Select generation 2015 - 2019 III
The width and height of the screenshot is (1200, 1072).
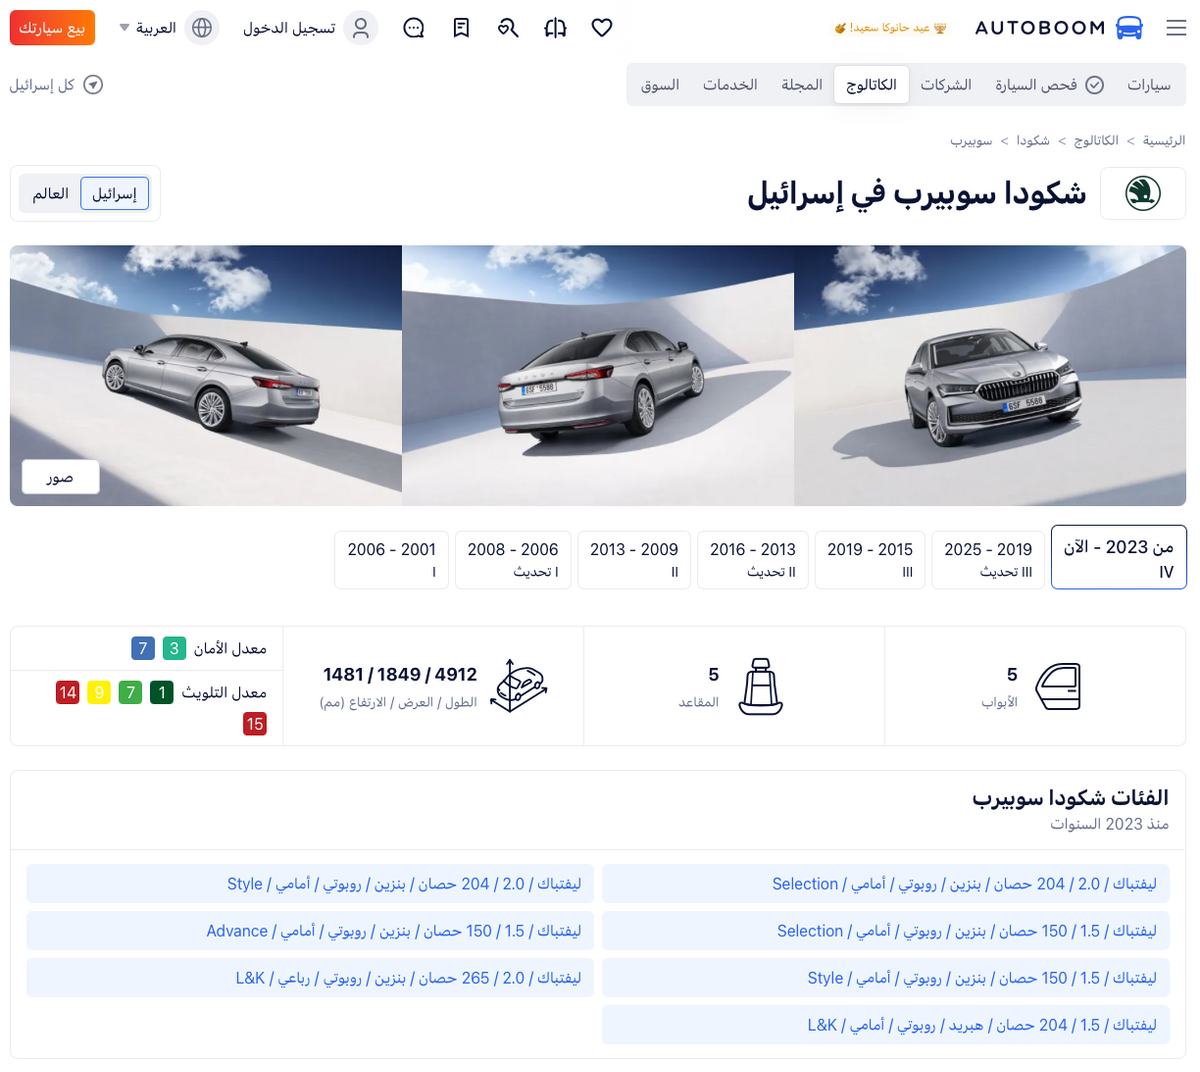point(870,559)
